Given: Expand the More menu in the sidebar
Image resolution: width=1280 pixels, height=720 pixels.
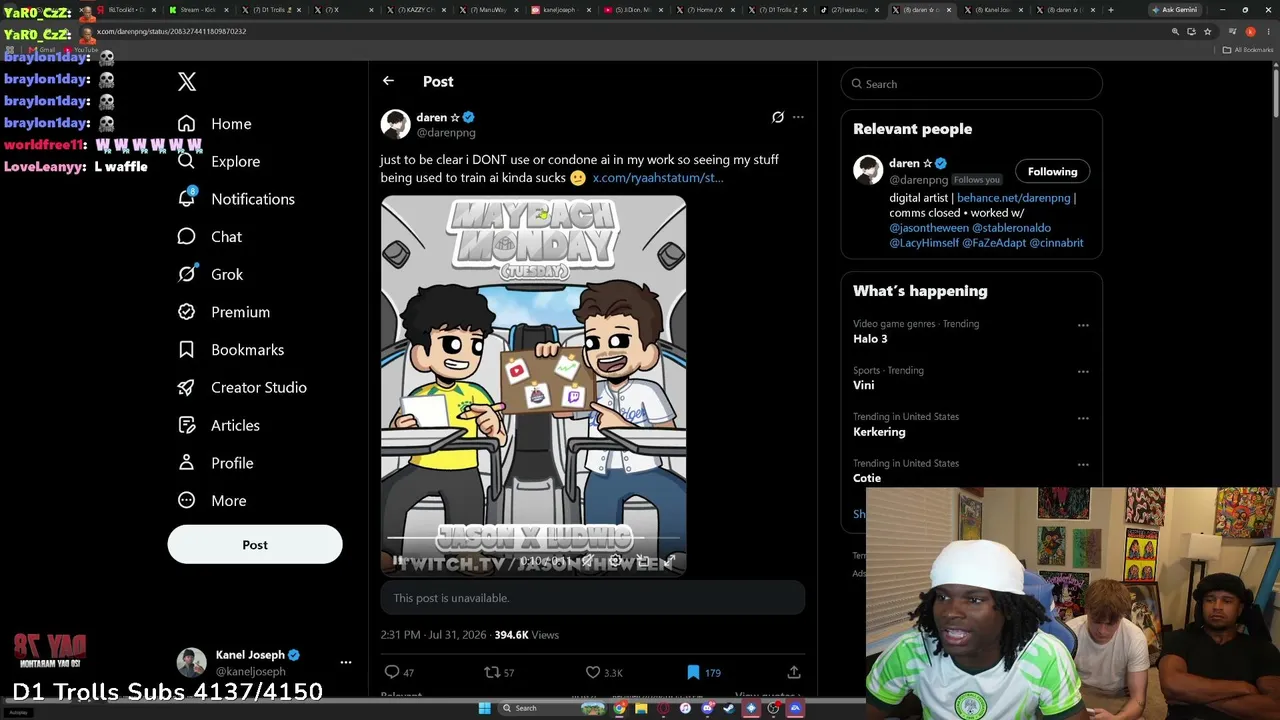Looking at the screenshot, I should pos(211,501).
